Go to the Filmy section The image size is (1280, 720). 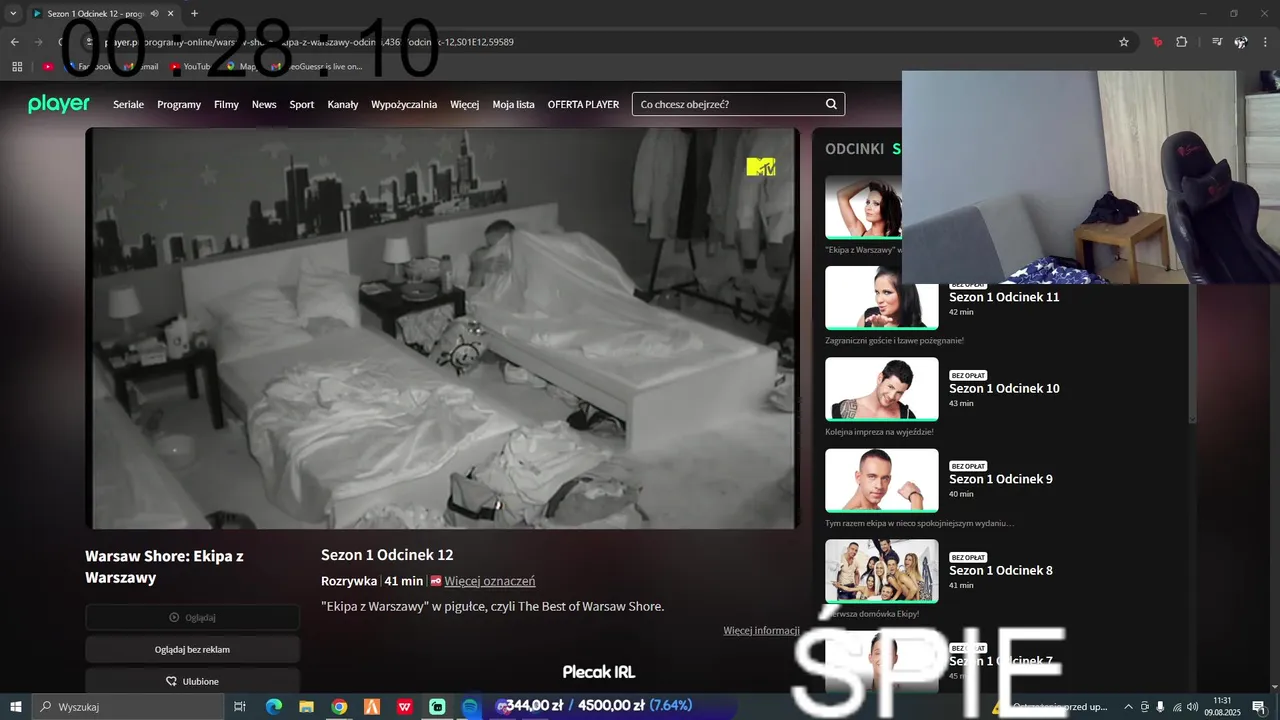(x=226, y=104)
